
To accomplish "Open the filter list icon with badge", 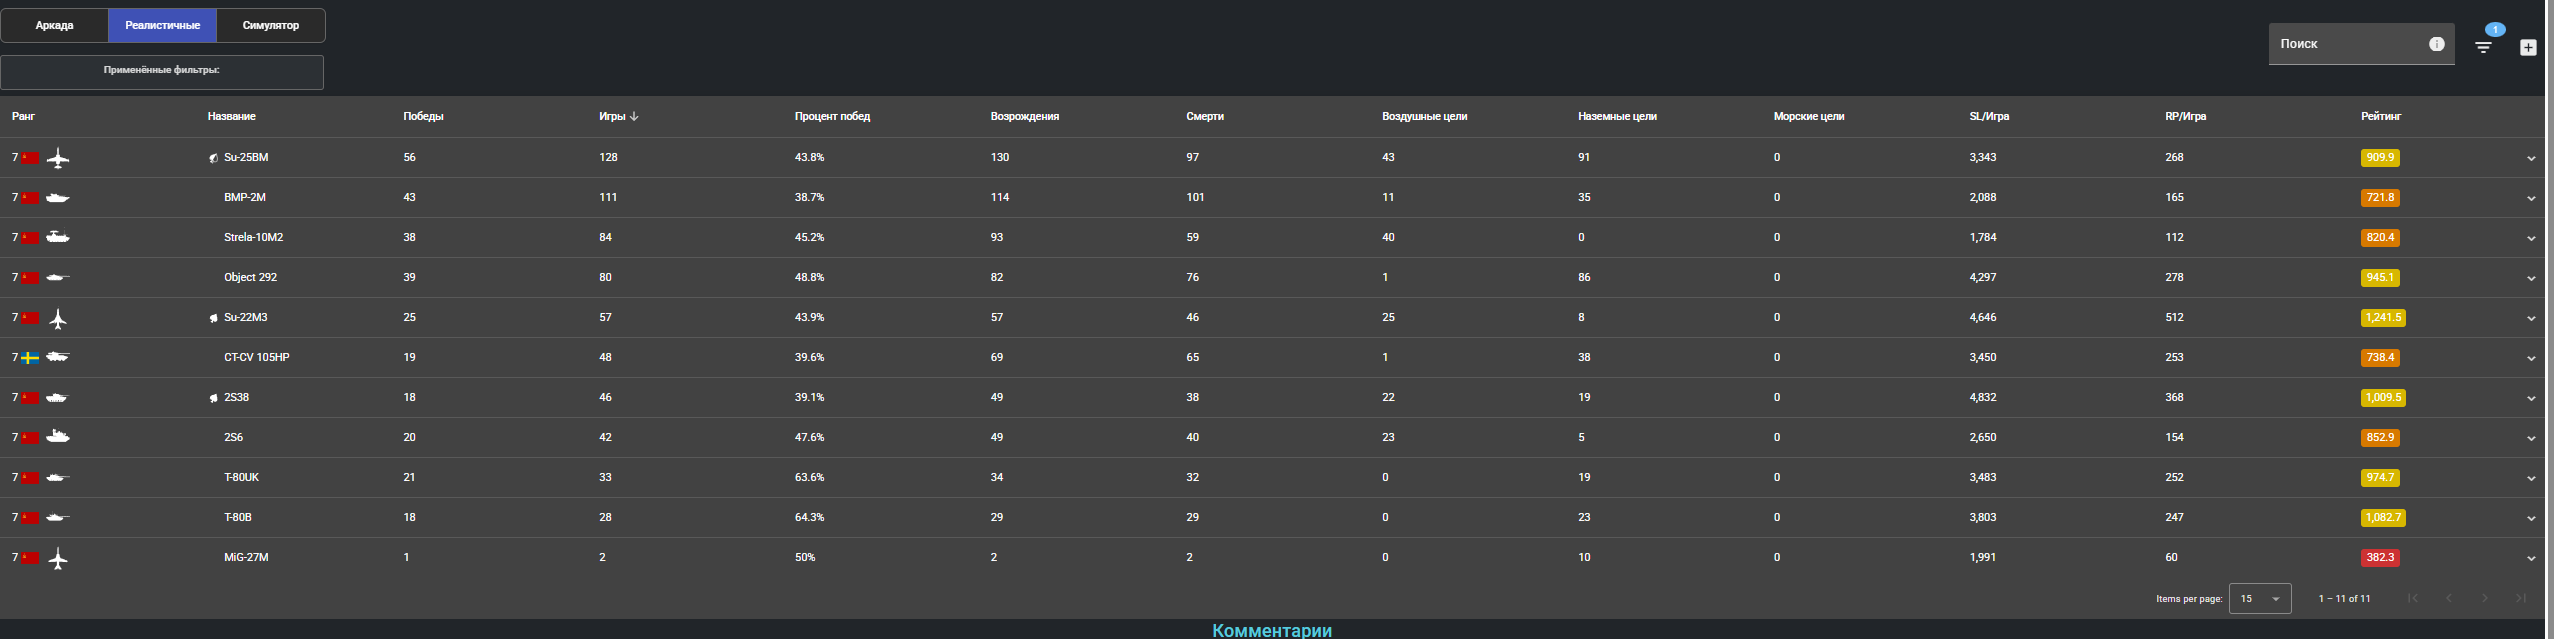I will click(x=2483, y=46).
